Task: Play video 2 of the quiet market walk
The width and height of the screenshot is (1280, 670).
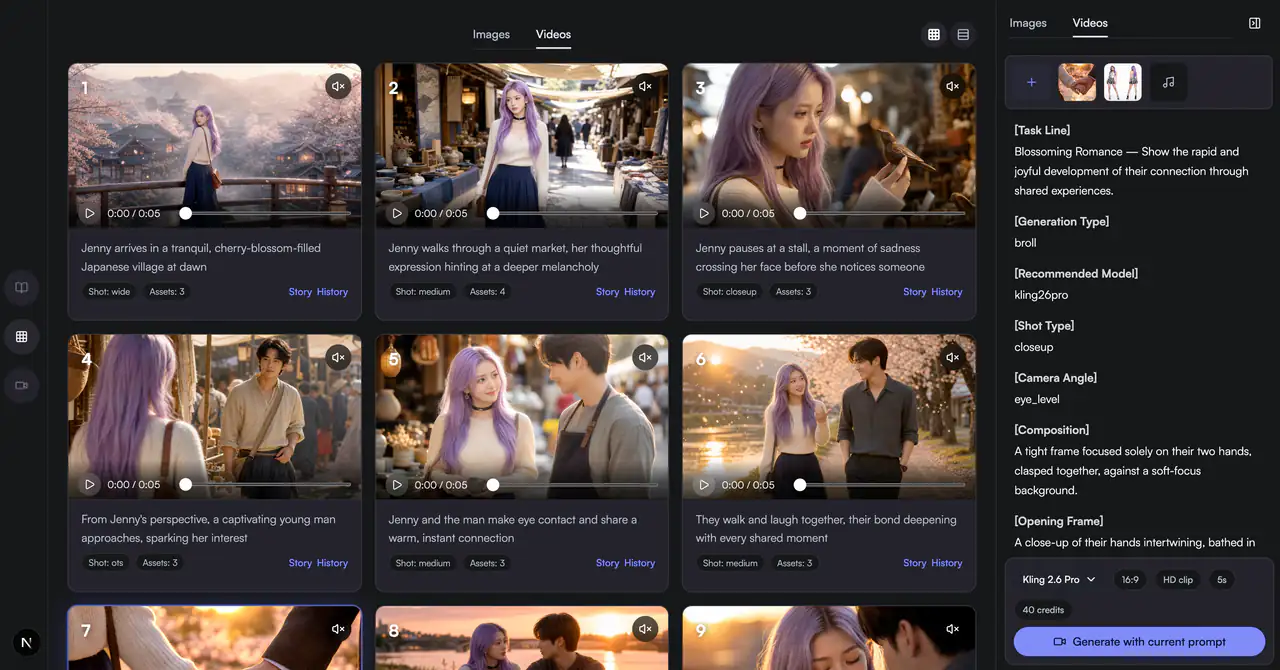Action: (x=397, y=213)
